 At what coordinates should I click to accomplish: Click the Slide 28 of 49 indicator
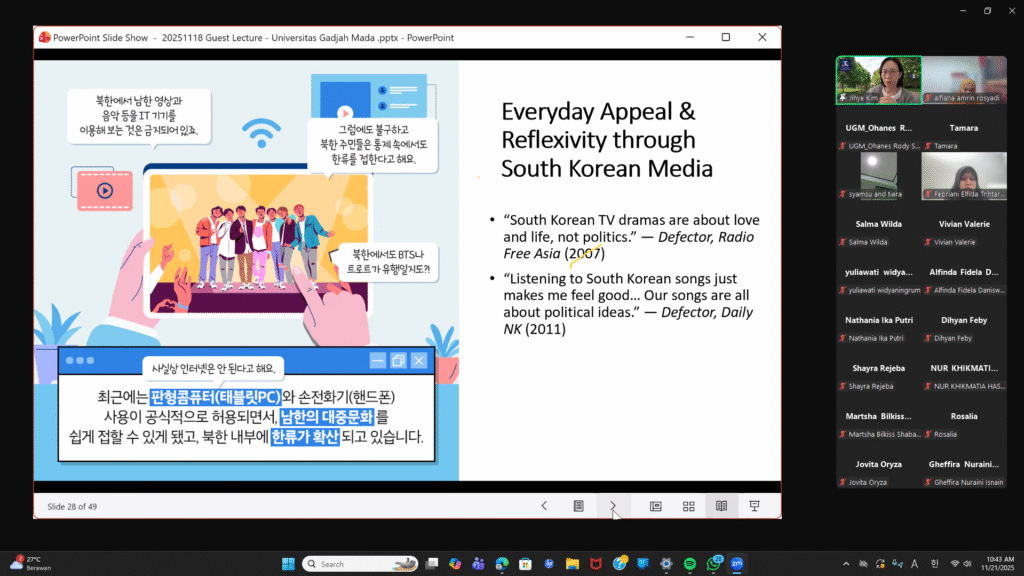(73, 507)
